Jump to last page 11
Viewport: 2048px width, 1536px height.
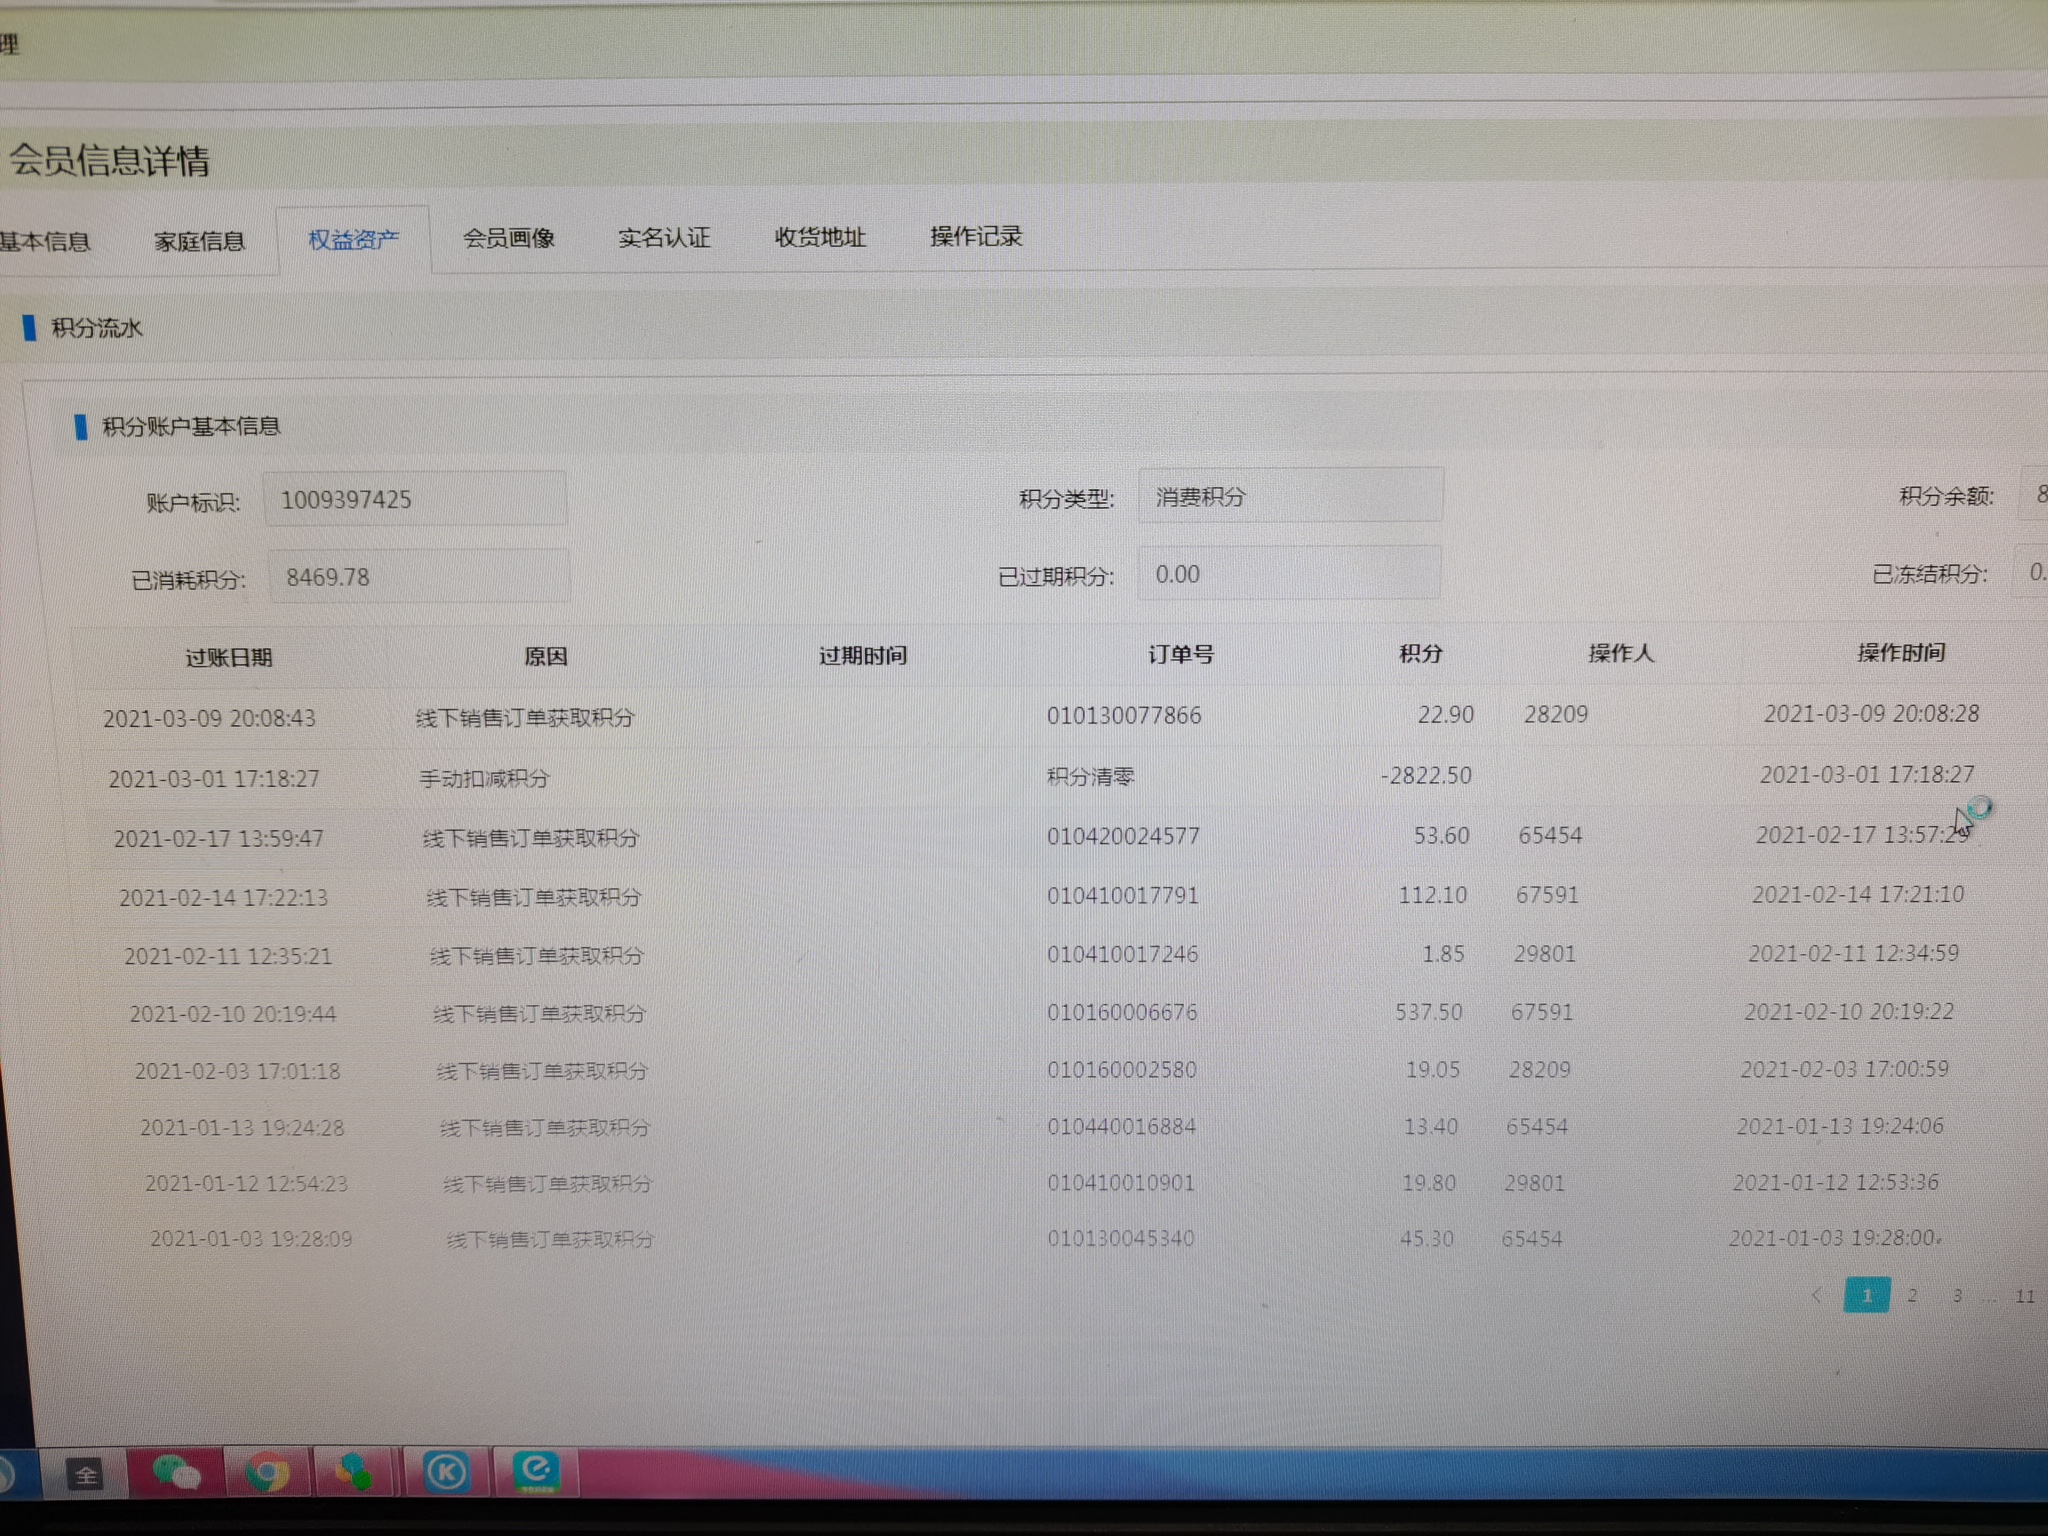(x=2024, y=1296)
